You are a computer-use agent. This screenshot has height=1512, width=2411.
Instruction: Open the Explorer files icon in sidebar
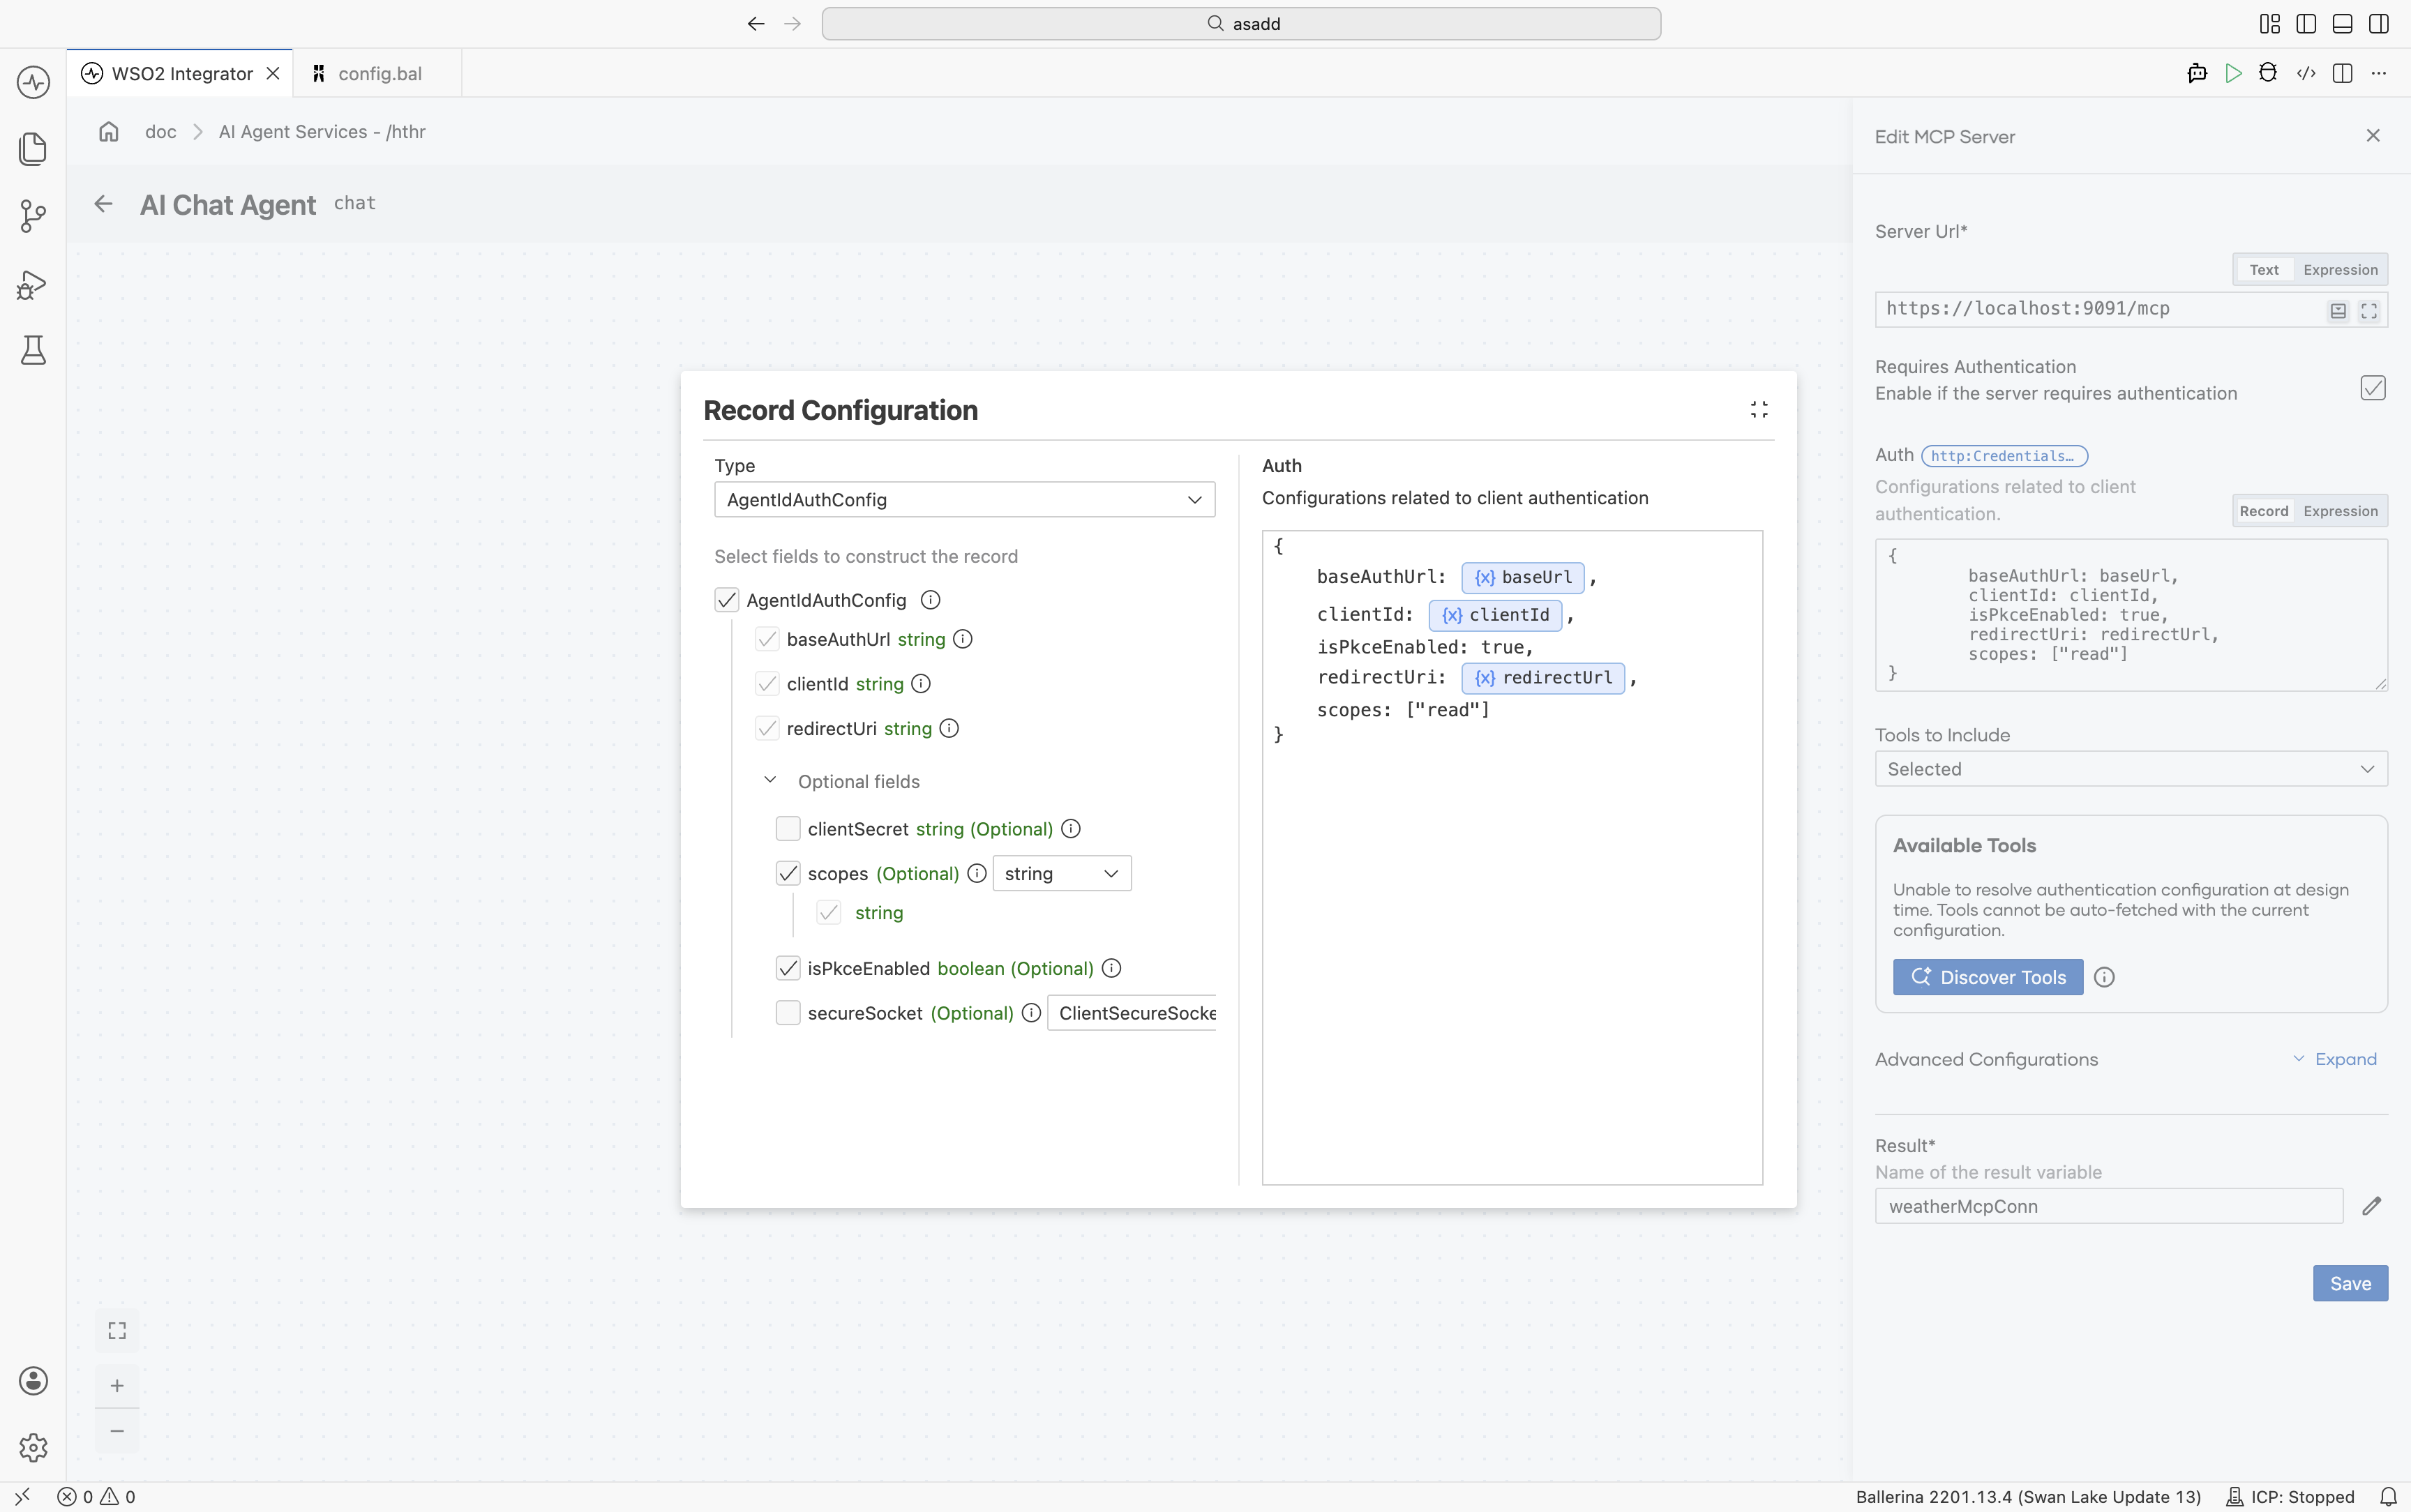click(33, 149)
